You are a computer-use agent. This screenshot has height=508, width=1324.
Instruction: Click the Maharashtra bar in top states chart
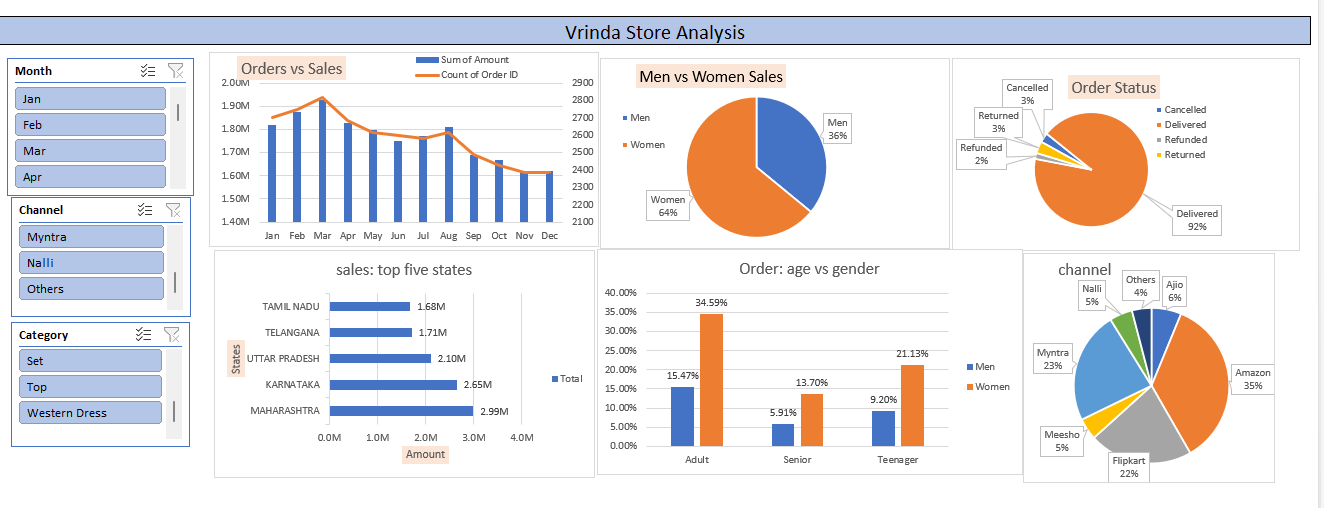[400, 411]
